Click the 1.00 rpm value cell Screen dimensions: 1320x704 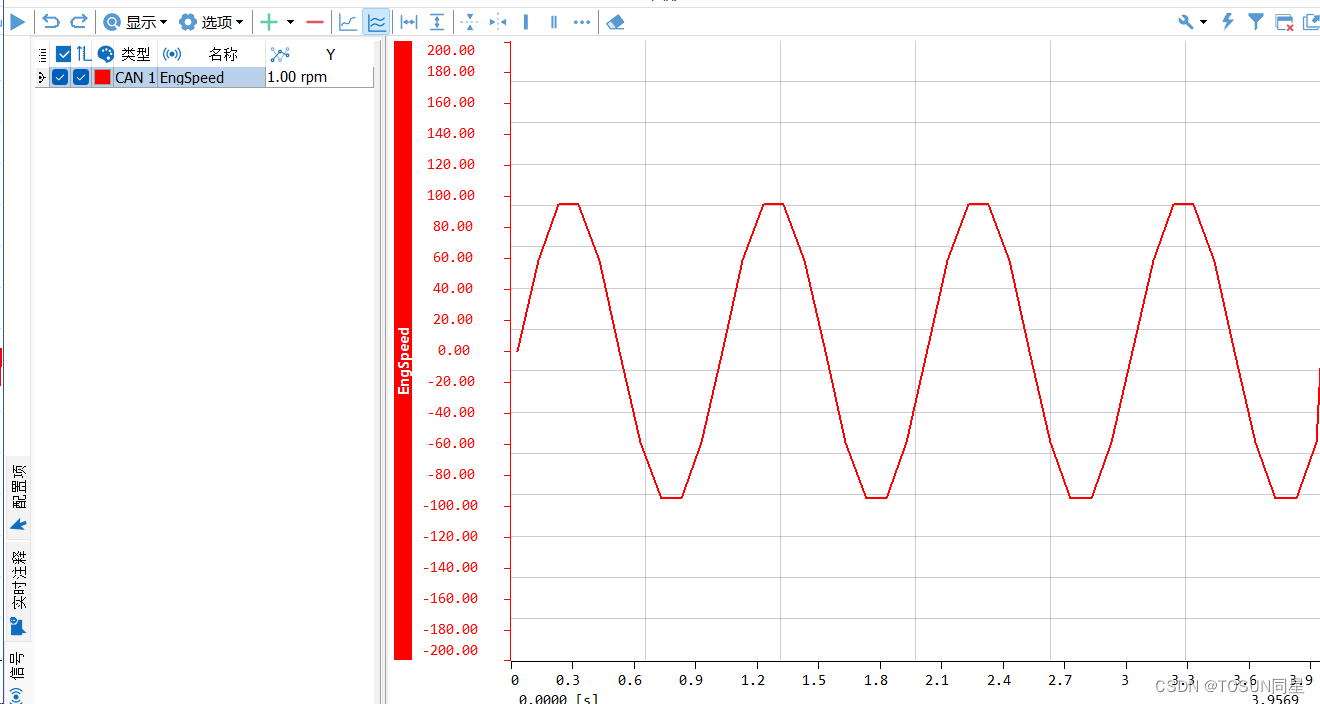click(x=320, y=77)
